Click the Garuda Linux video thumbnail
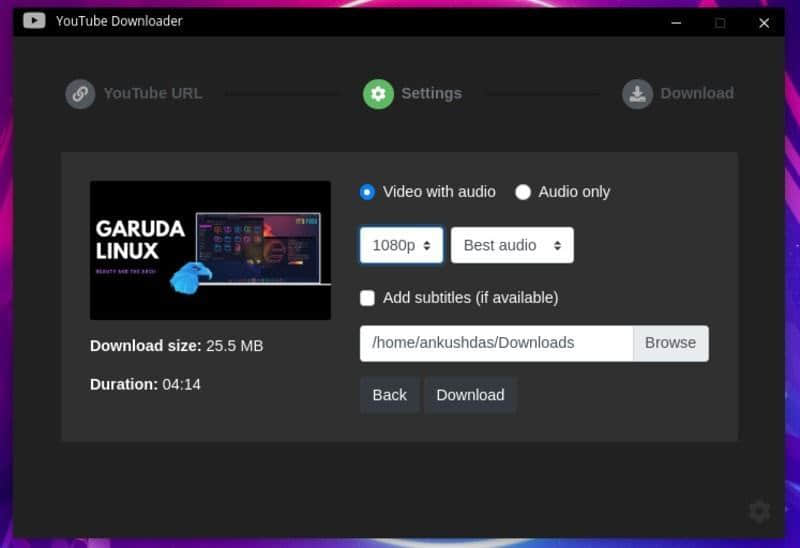Screen dimensions: 800x548 [x=210, y=250]
